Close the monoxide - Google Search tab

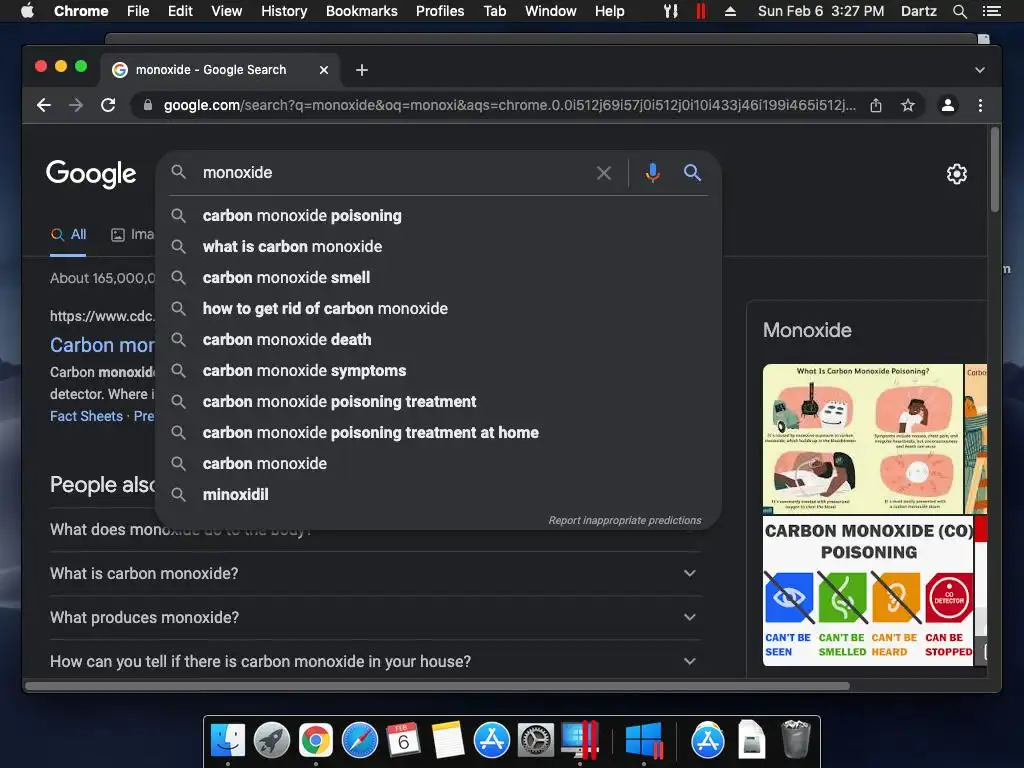pyautogui.click(x=323, y=70)
